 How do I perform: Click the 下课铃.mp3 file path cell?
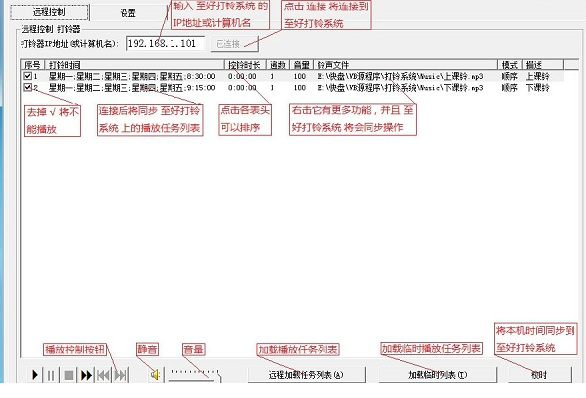point(400,88)
